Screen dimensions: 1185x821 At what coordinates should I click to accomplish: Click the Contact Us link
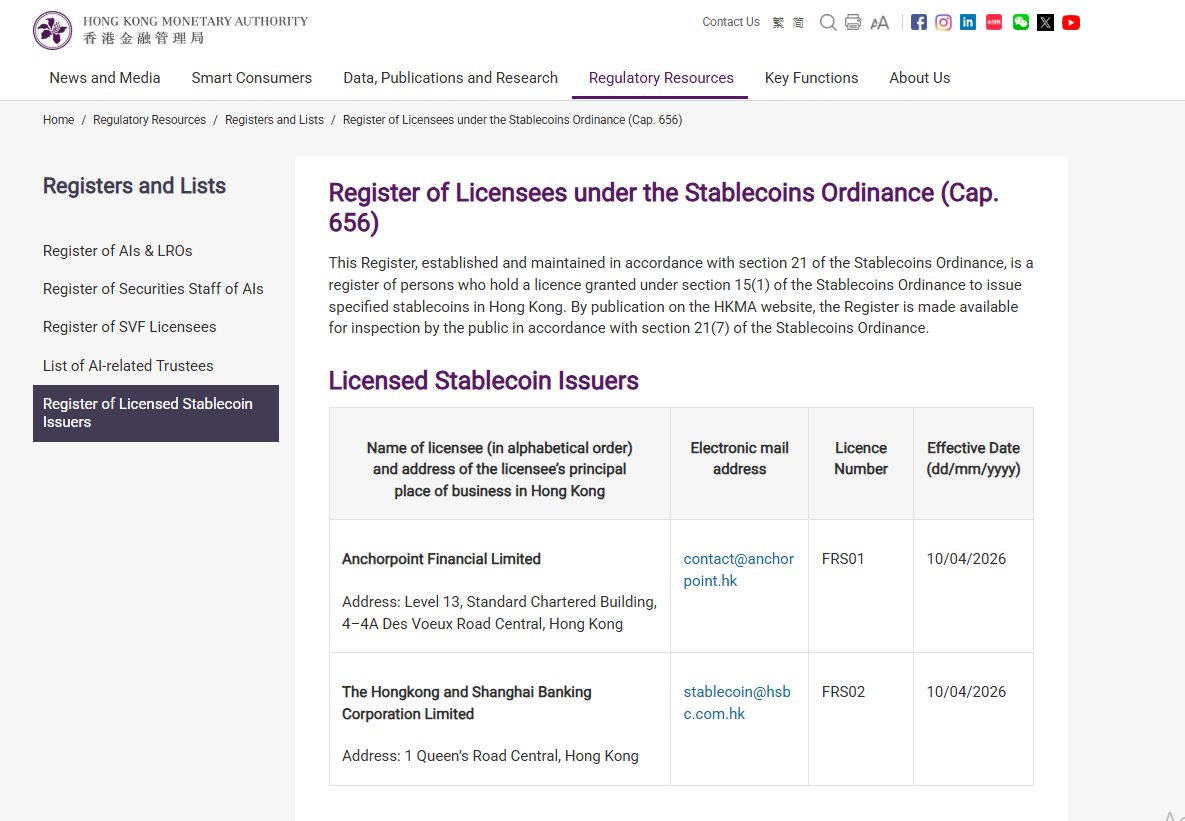731,22
